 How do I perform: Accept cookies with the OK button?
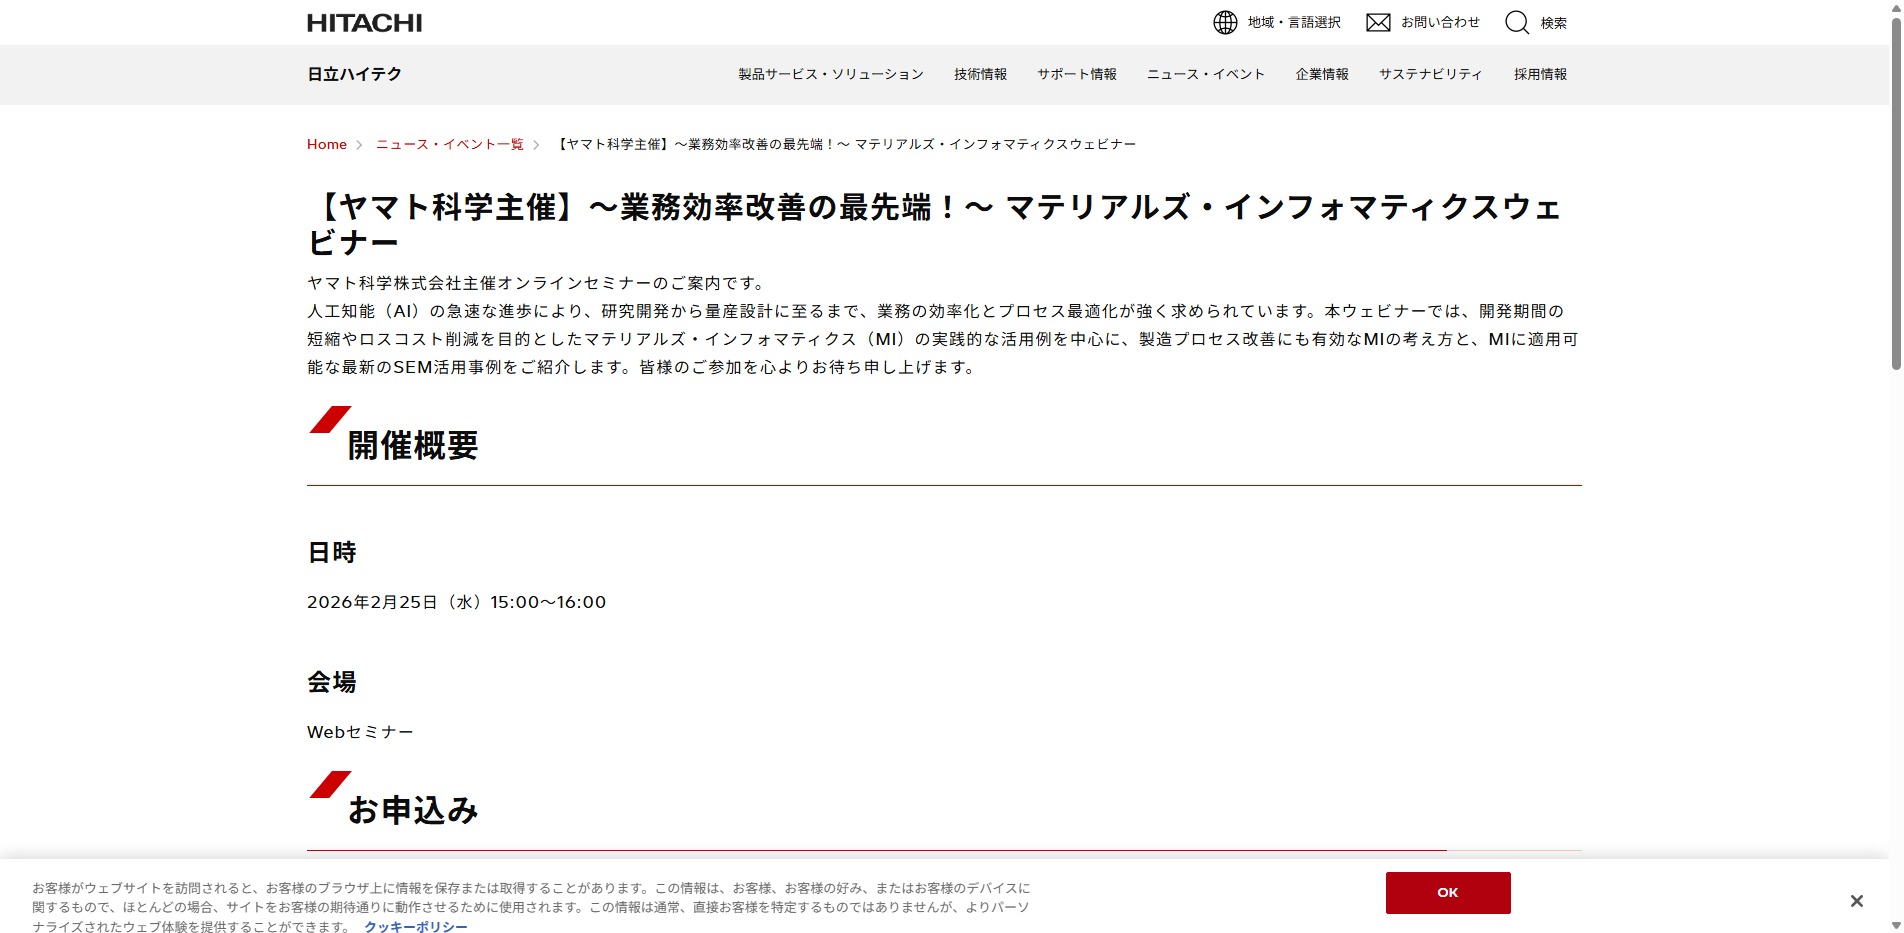tap(1447, 892)
